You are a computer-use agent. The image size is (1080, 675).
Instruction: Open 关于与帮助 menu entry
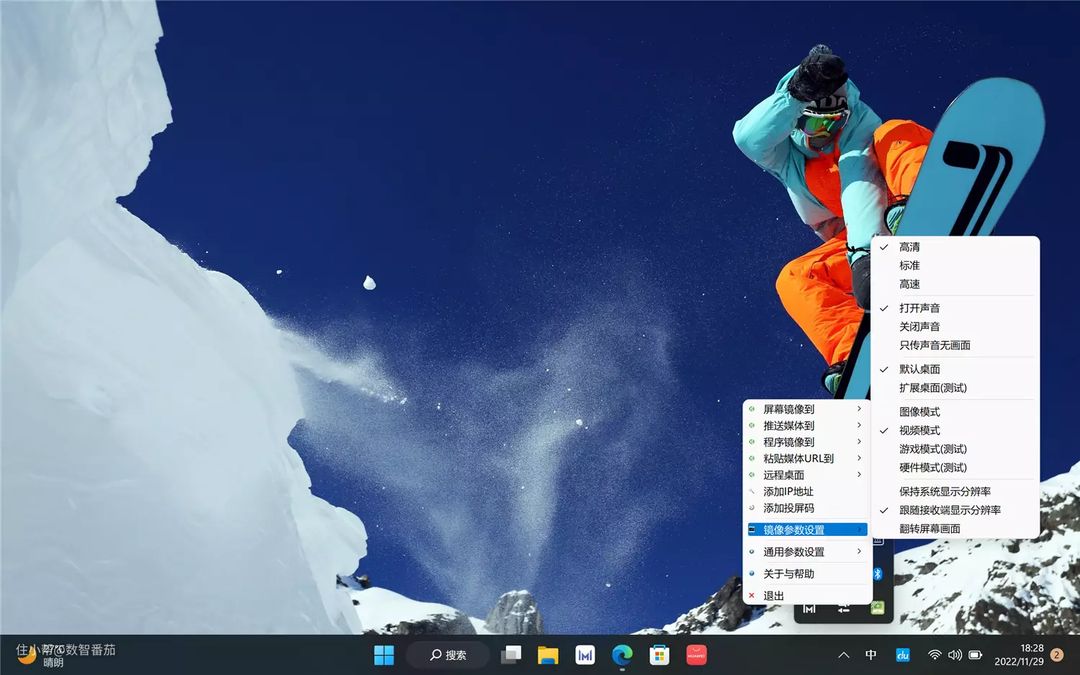(788, 574)
